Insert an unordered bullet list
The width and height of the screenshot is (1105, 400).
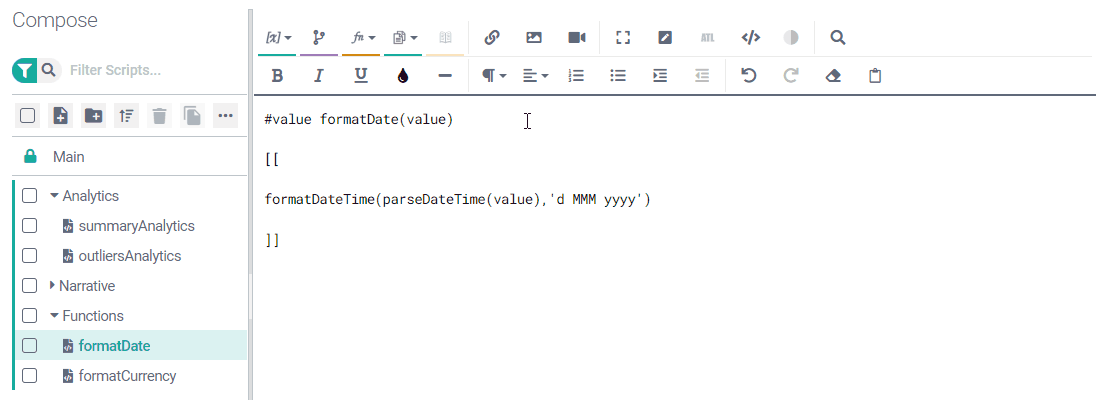pyautogui.click(x=618, y=75)
